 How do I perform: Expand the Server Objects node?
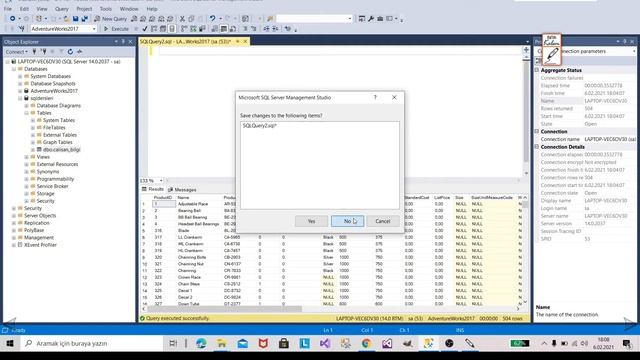click(14, 216)
